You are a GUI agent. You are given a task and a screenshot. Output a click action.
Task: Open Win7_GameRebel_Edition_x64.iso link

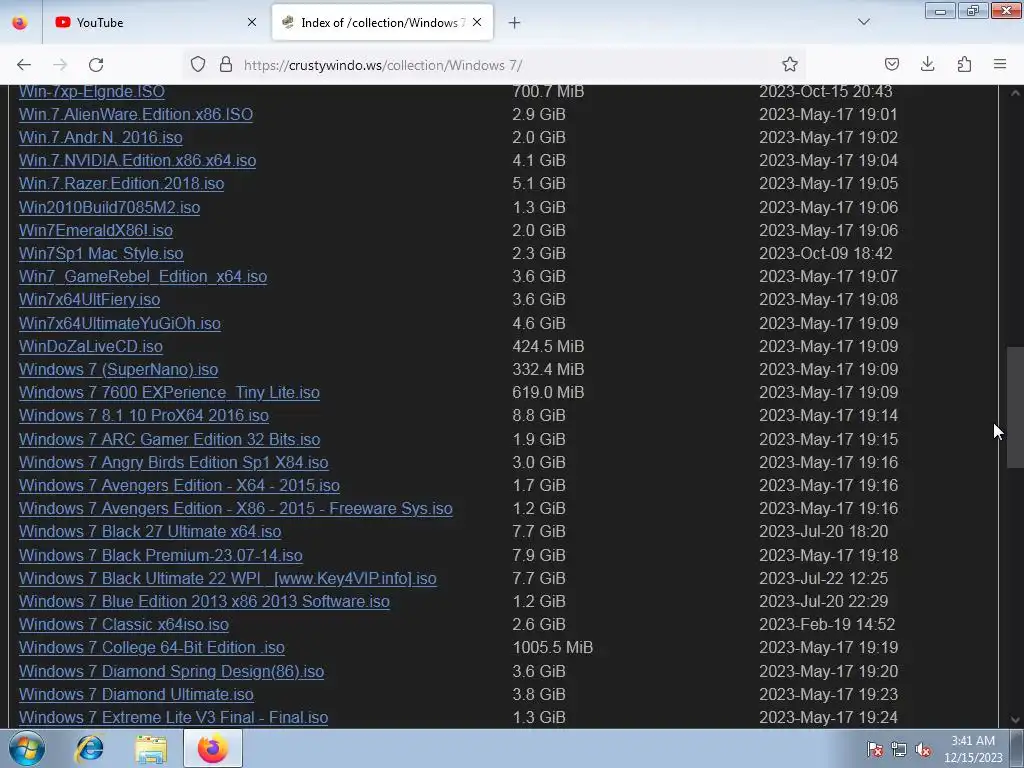click(143, 276)
